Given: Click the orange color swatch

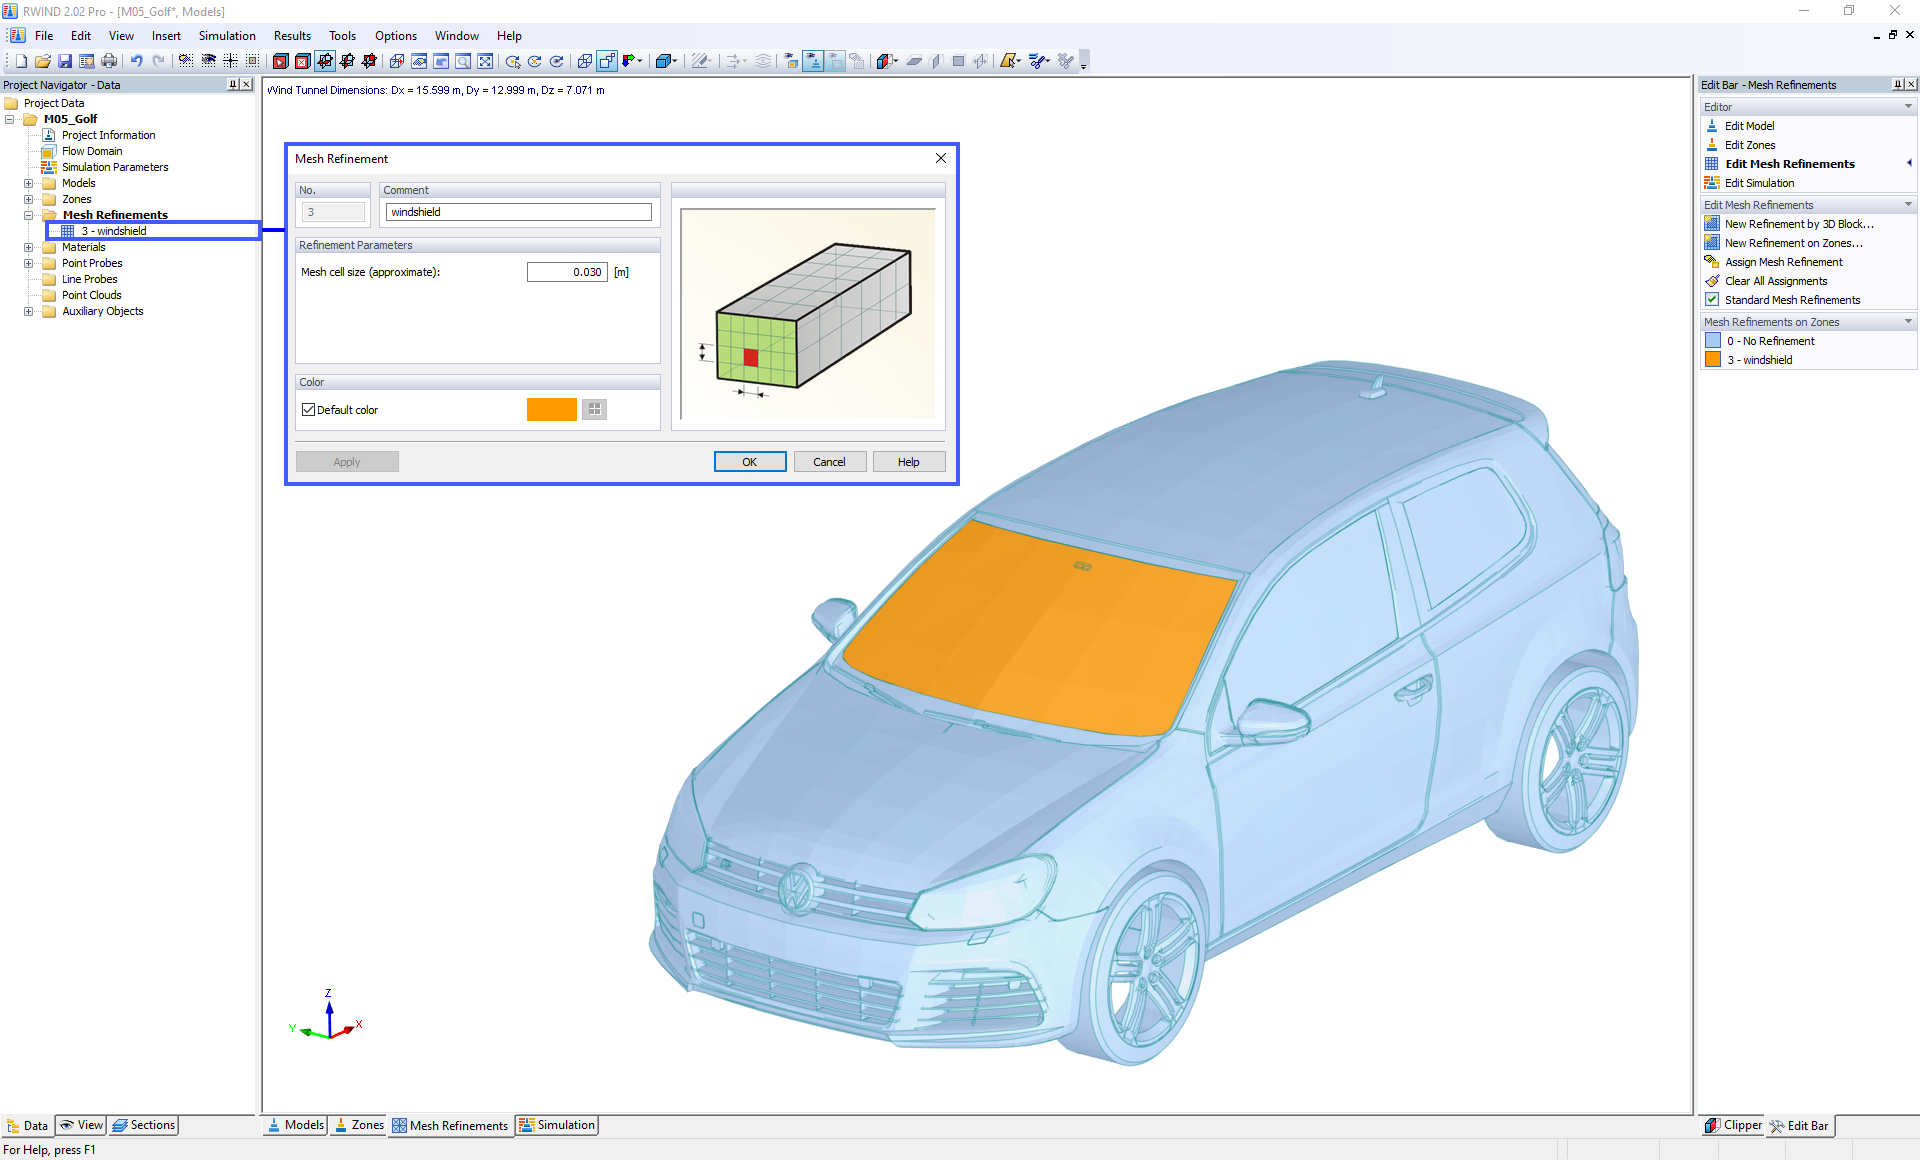Looking at the screenshot, I should (551, 409).
